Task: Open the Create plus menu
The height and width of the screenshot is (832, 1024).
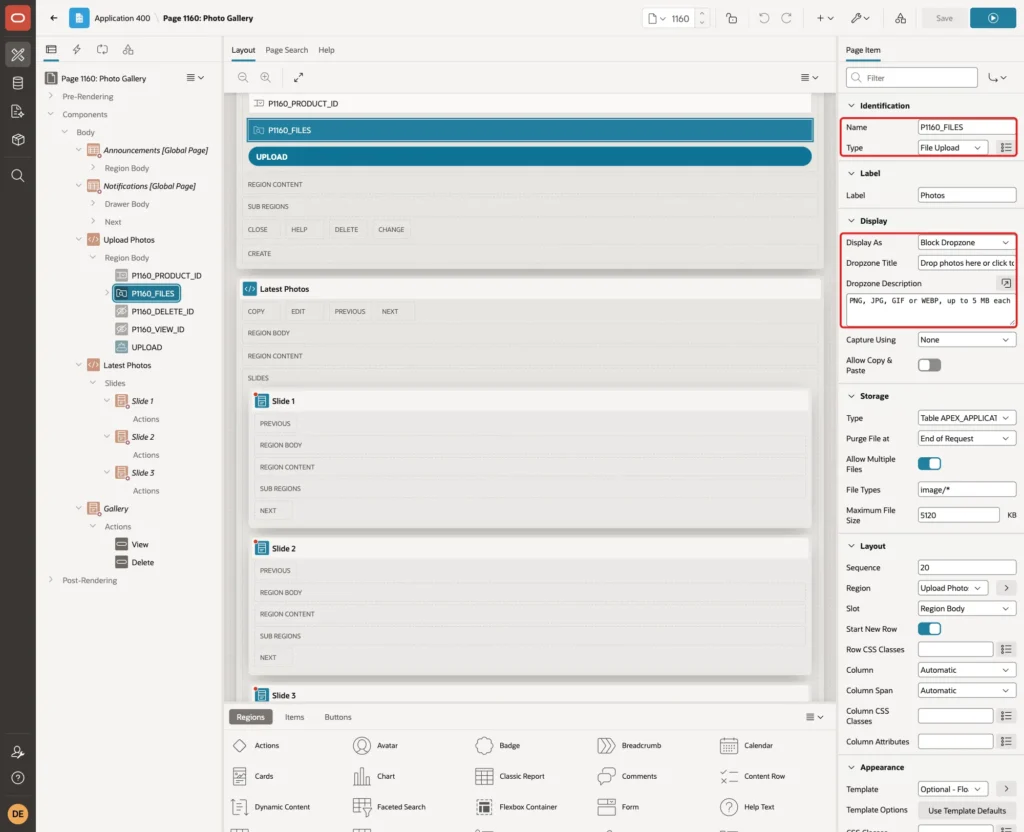Action: pos(824,18)
